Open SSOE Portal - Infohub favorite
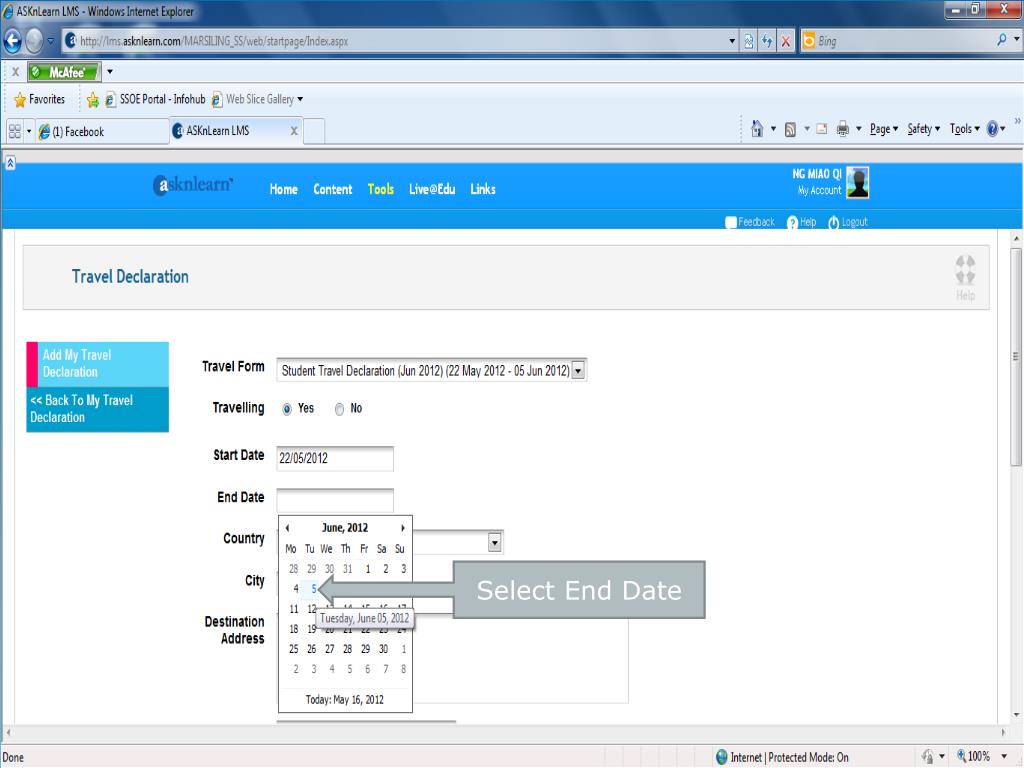 pos(155,99)
